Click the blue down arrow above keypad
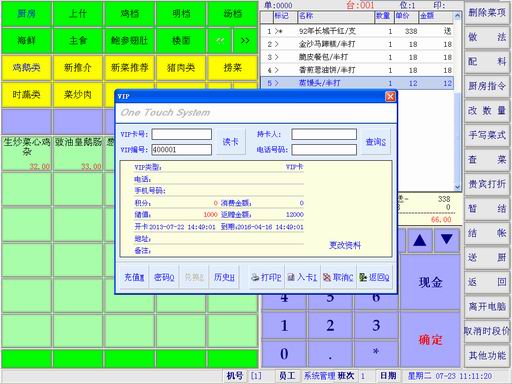 447,240
